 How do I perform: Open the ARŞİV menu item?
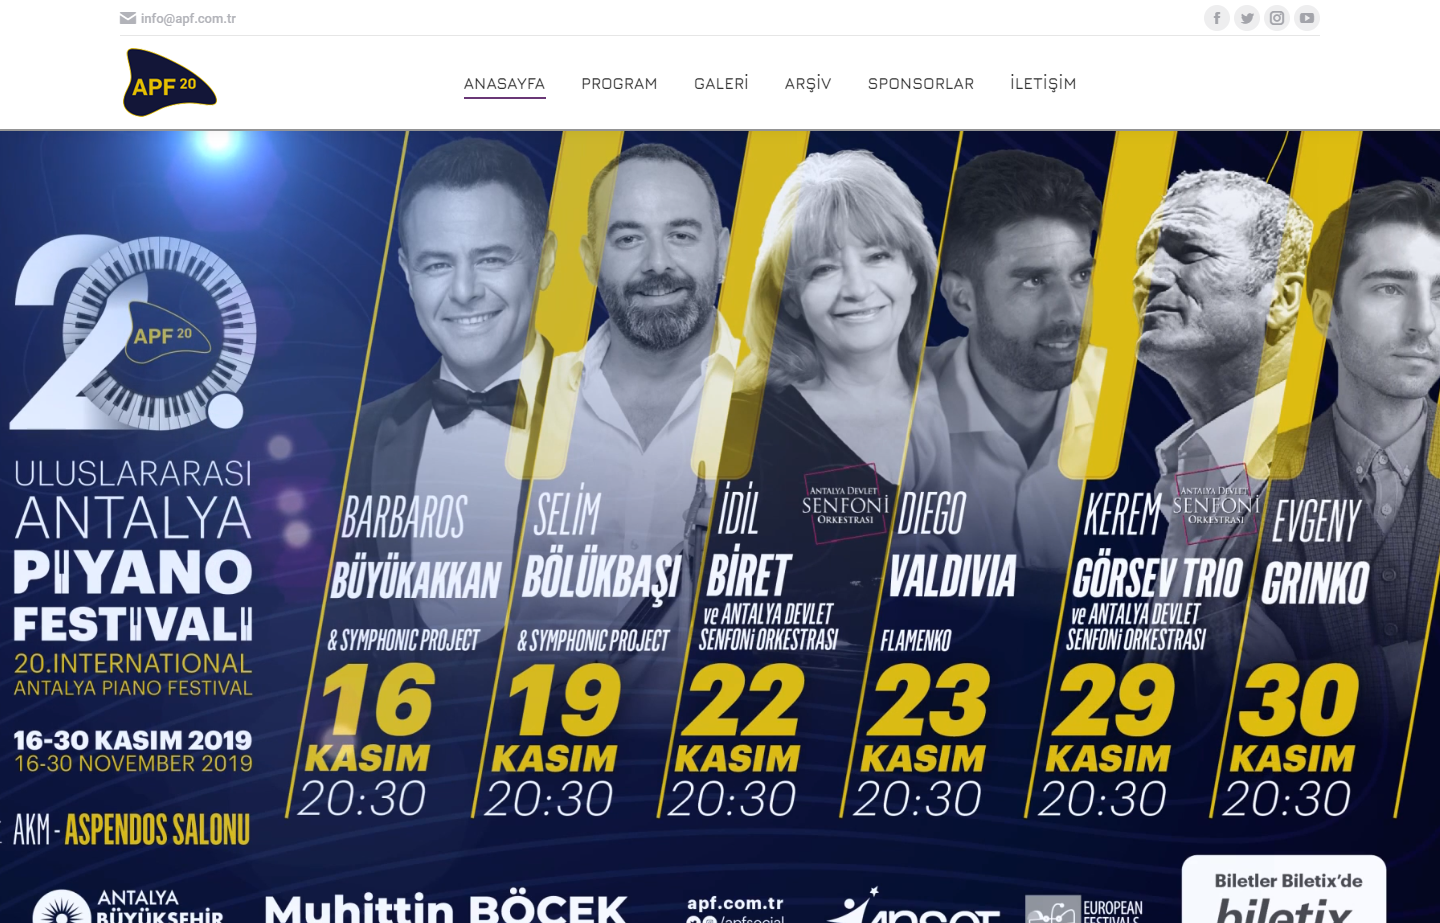pyautogui.click(x=808, y=84)
